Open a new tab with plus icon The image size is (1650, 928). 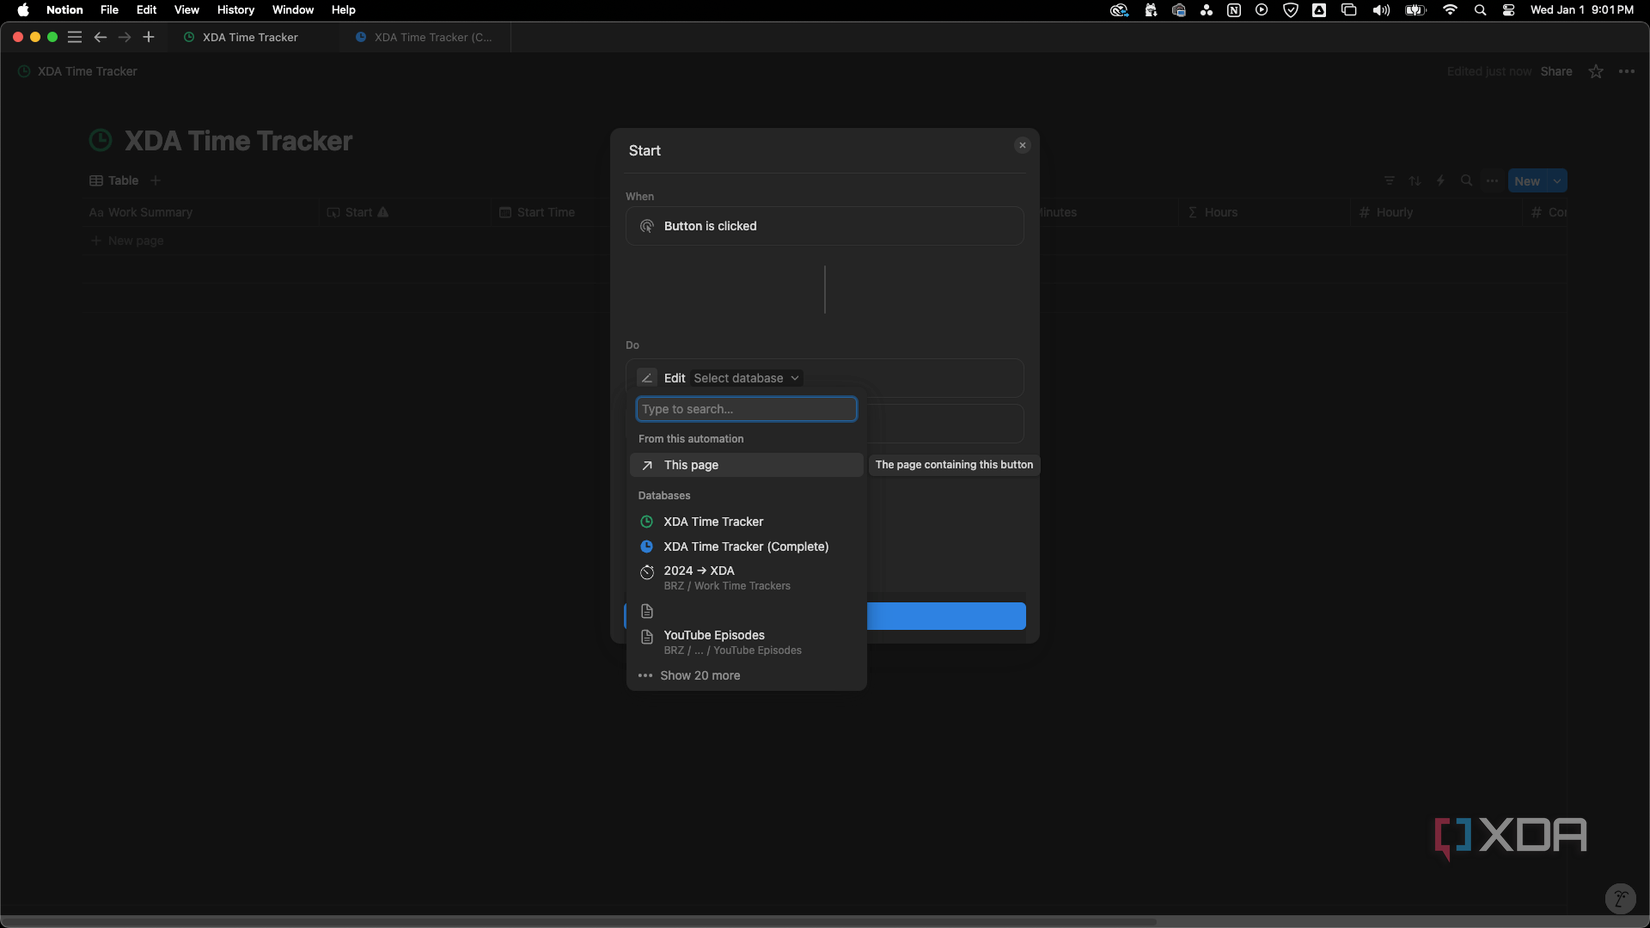(148, 37)
